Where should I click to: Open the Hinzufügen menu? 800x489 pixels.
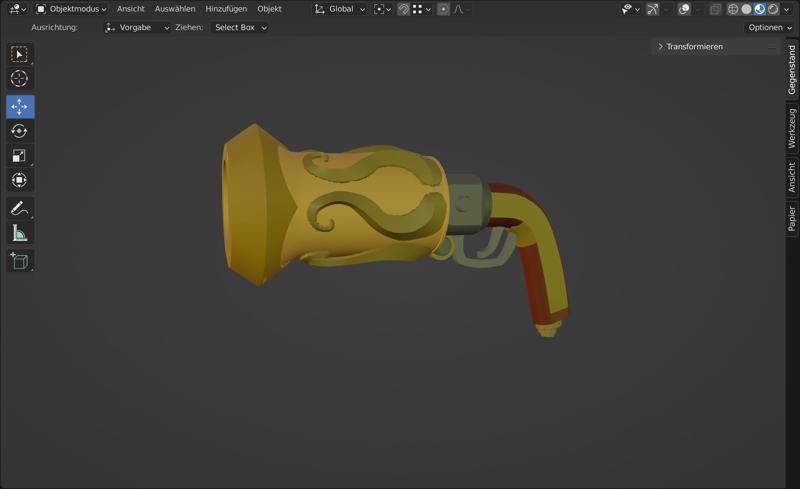pyautogui.click(x=226, y=9)
